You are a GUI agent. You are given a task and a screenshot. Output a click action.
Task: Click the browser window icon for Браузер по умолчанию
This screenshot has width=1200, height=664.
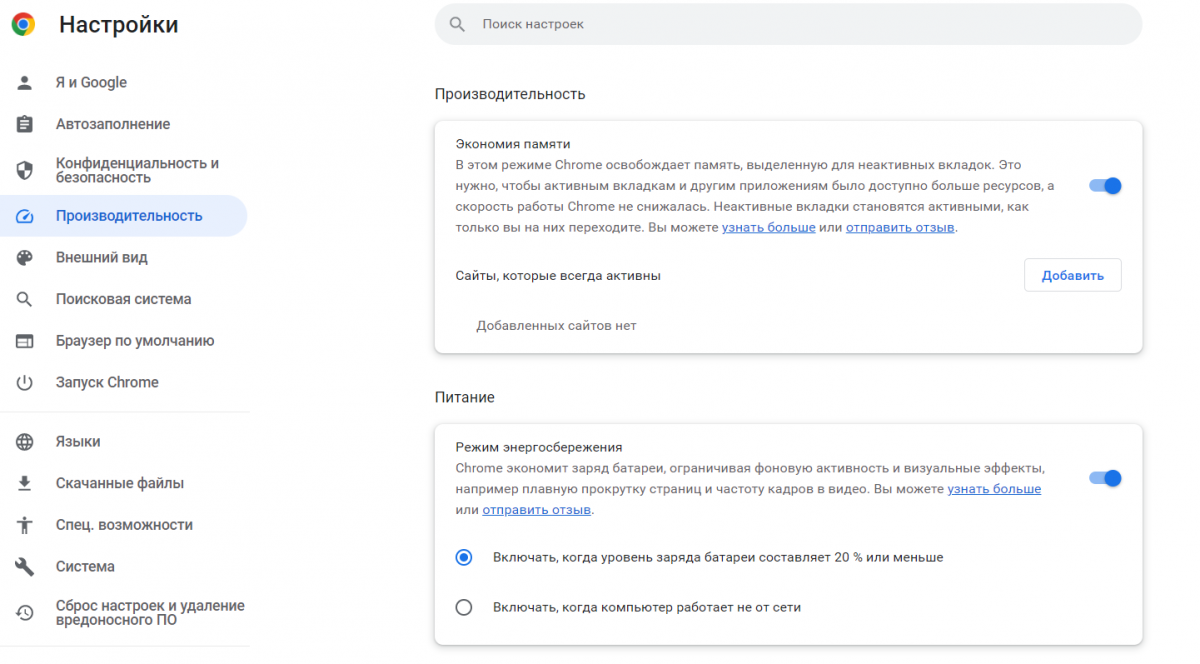25,341
